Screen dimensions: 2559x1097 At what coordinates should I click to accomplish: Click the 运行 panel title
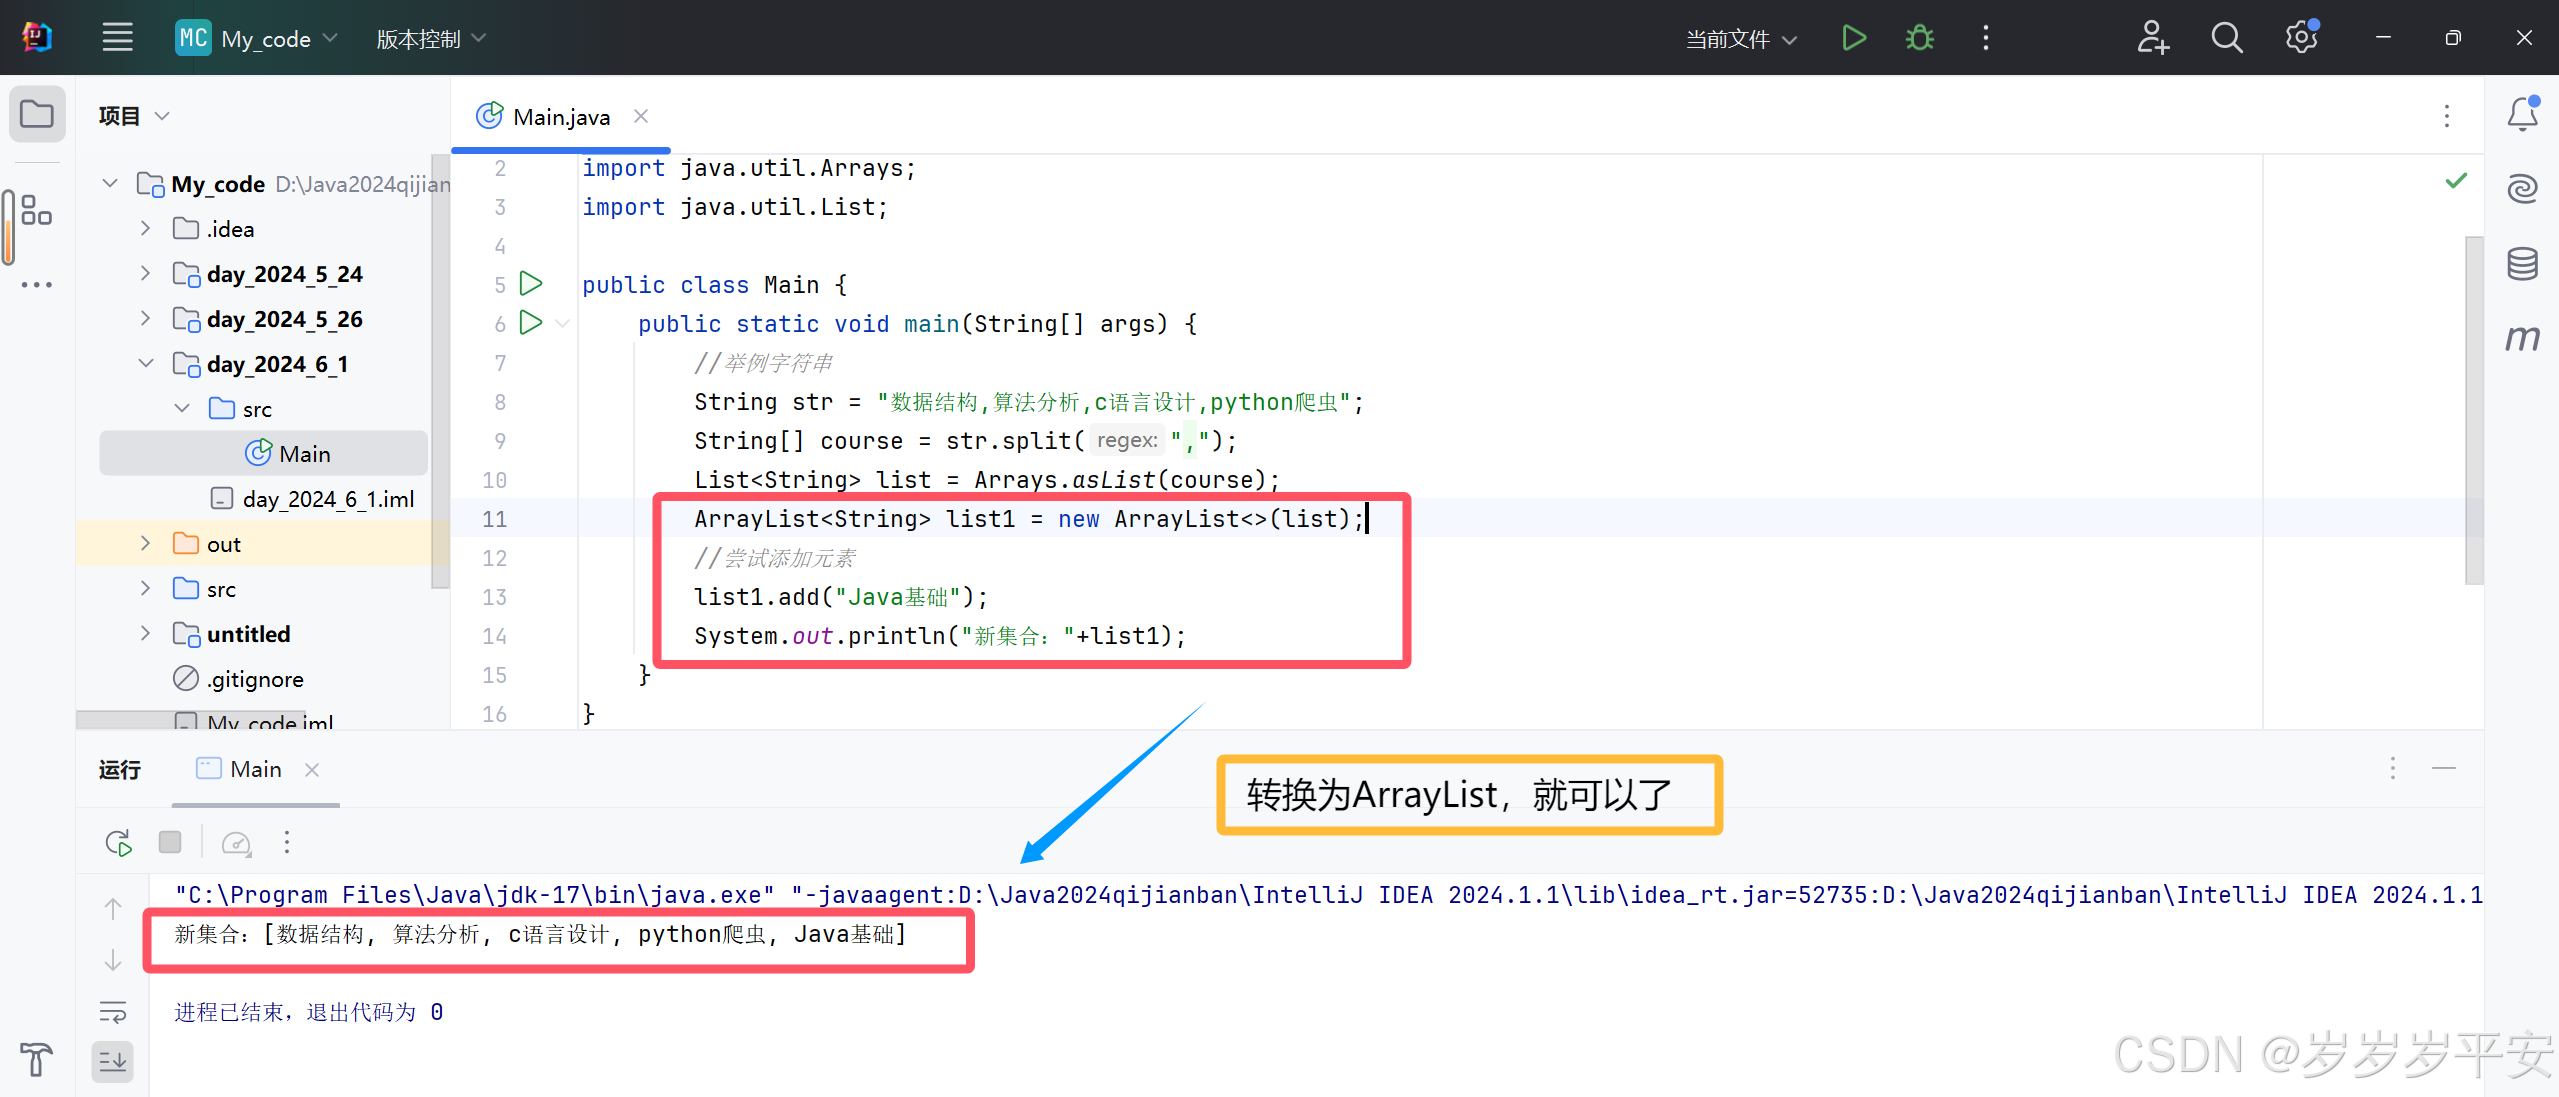[119, 769]
